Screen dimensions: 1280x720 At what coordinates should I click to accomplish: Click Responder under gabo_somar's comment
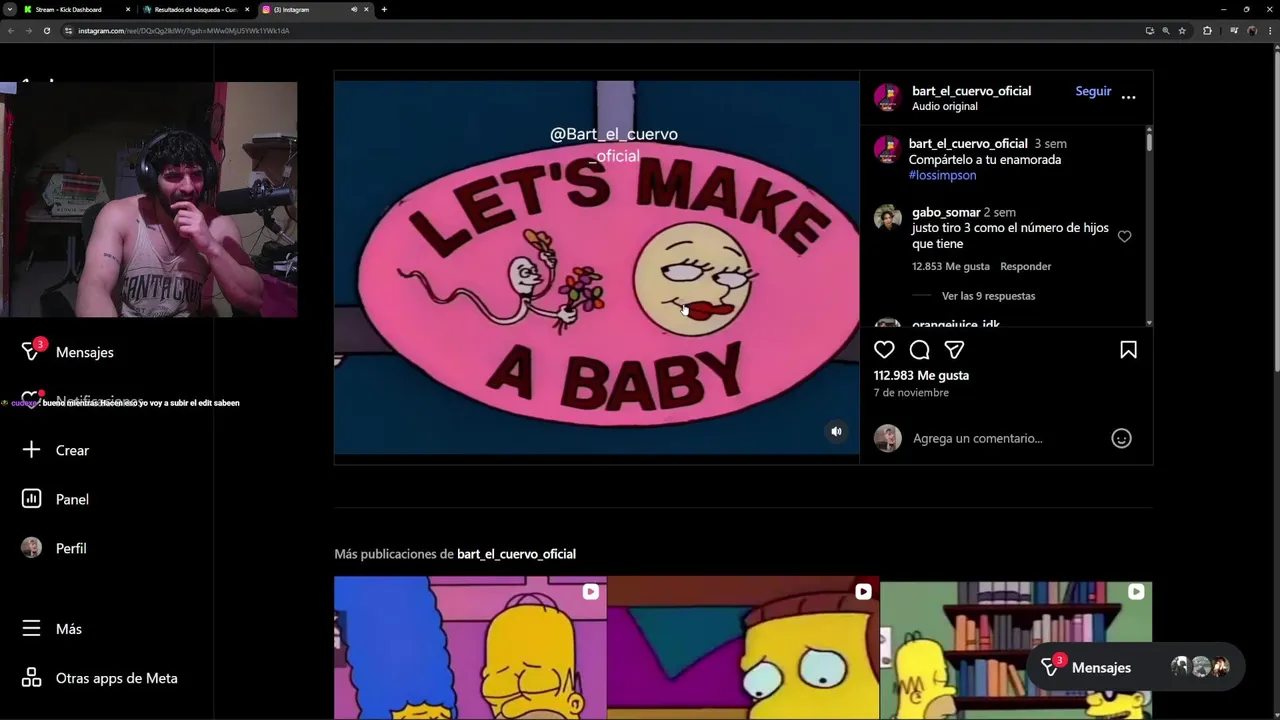tap(1026, 266)
